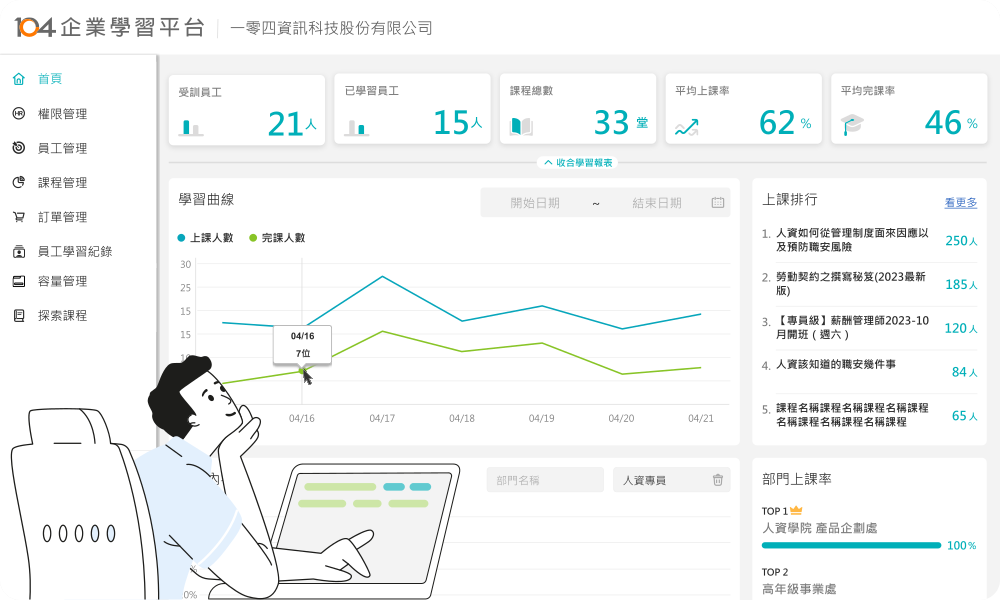
Task: Click the 已學習員工 15人 card
Action: (413, 108)
